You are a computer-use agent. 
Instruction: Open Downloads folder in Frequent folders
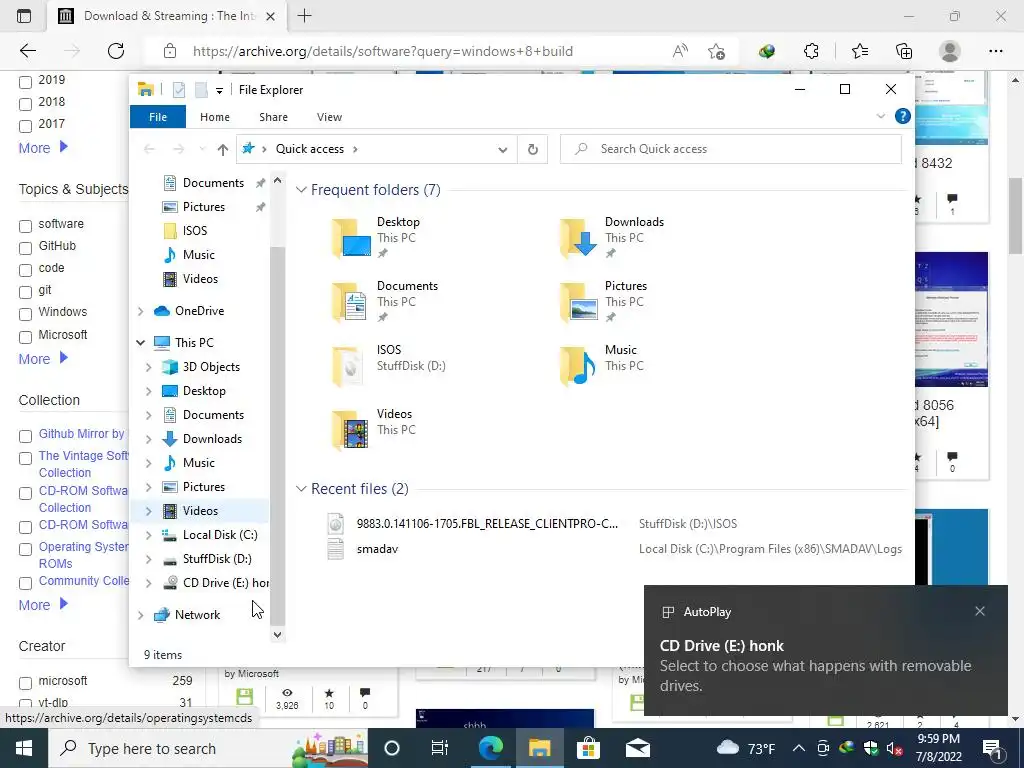(611, 238)
